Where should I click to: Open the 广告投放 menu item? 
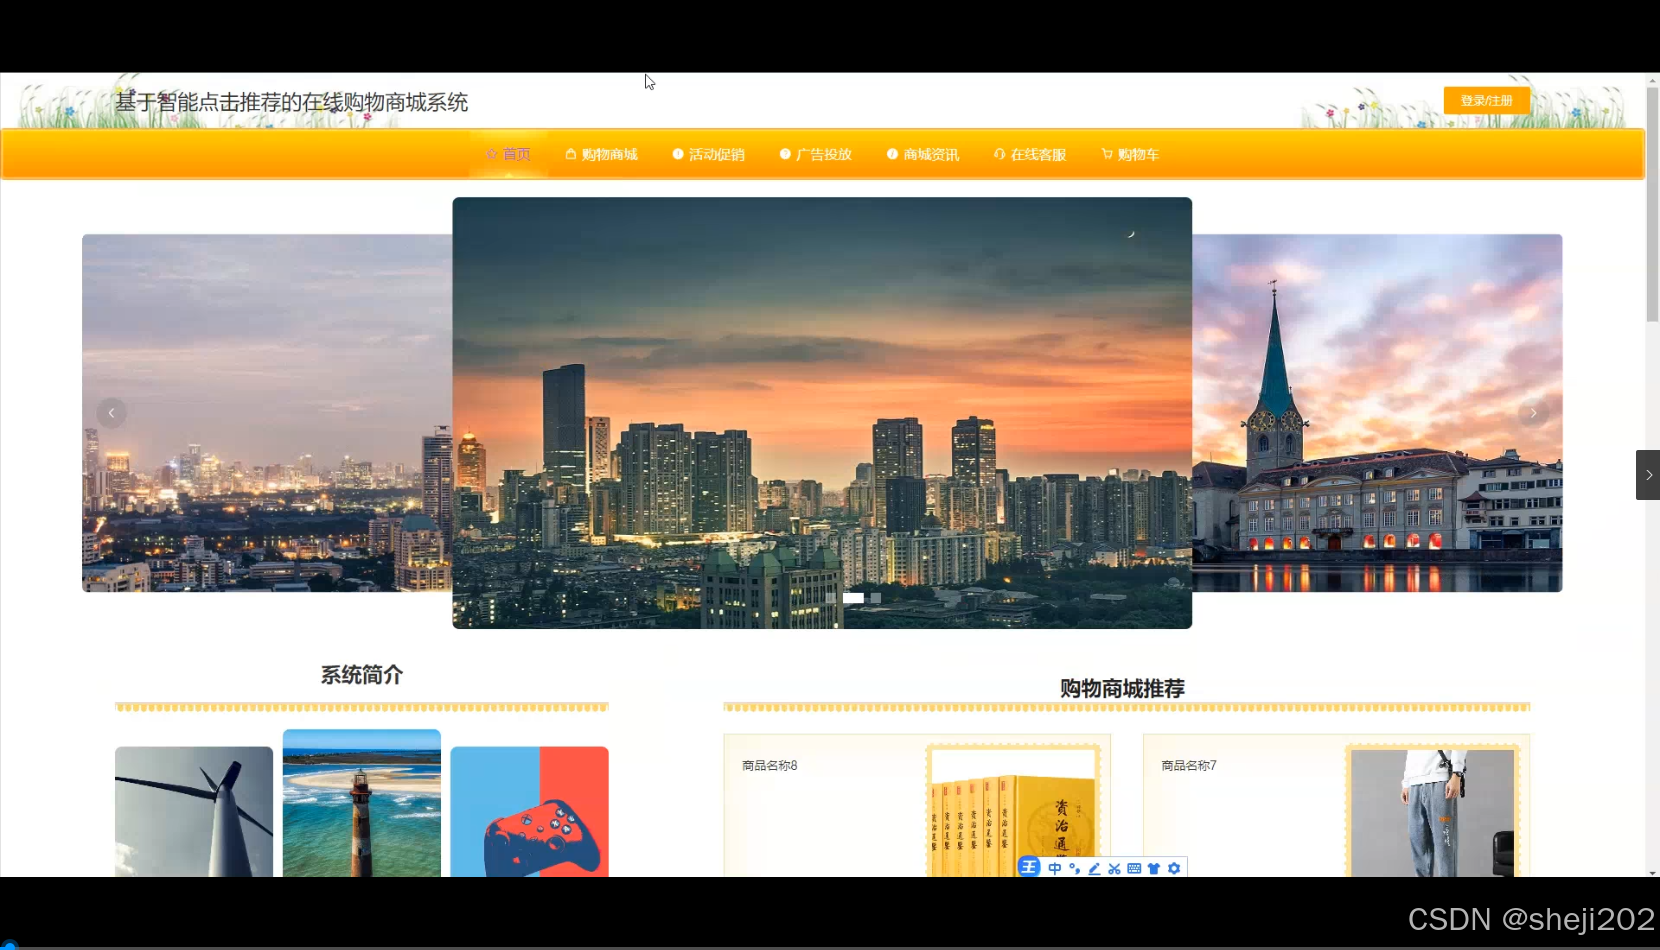tap(815, 154)
